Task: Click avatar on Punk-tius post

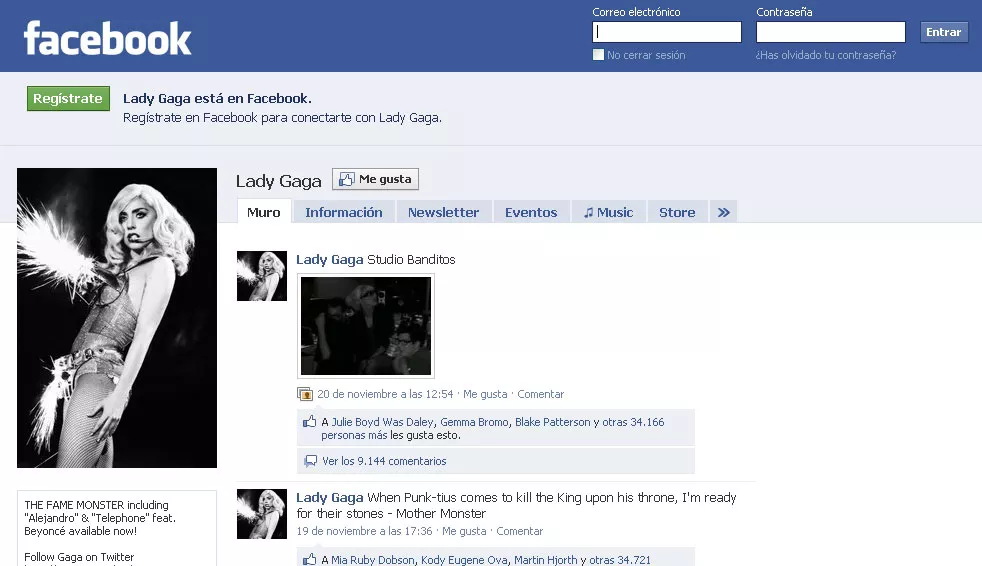Action: 262,514
